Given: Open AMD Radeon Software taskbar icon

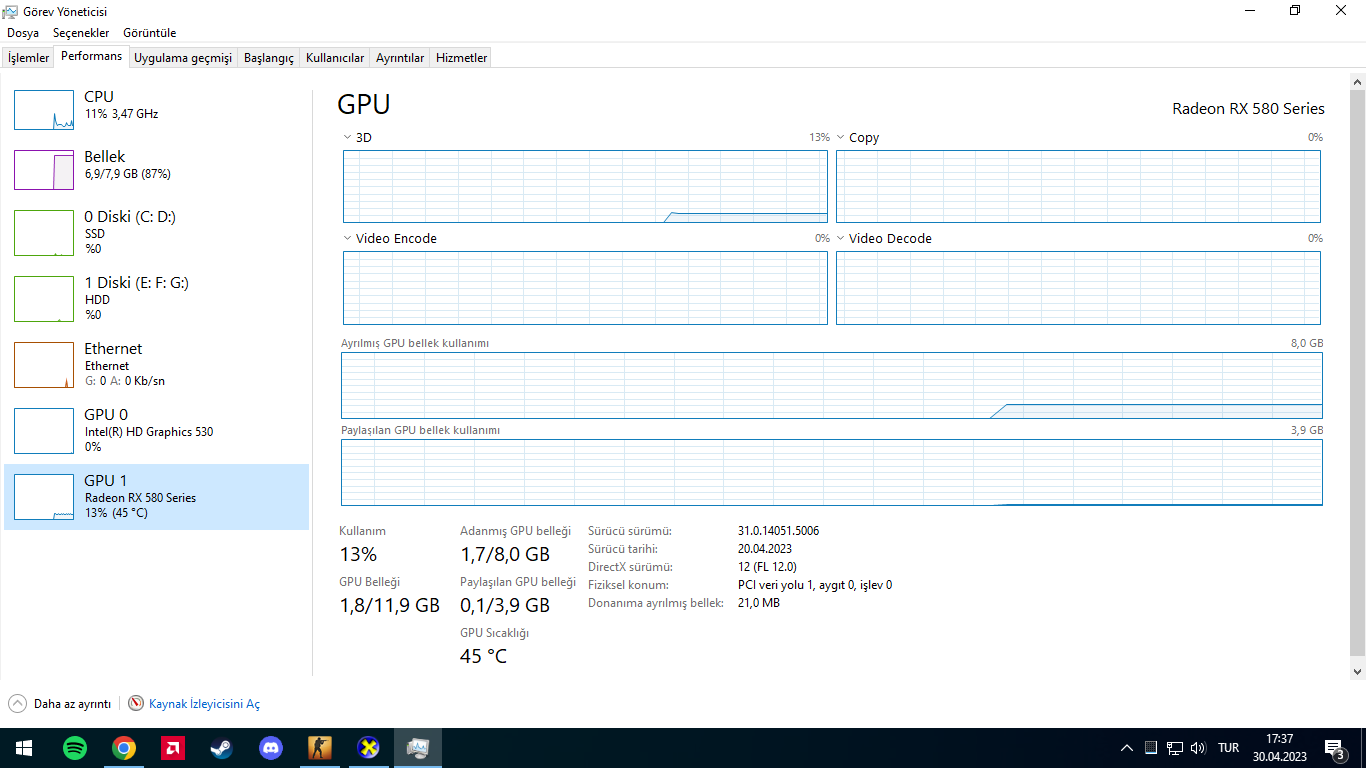Looking at the screenshot, I should click(x=173, y=748).
